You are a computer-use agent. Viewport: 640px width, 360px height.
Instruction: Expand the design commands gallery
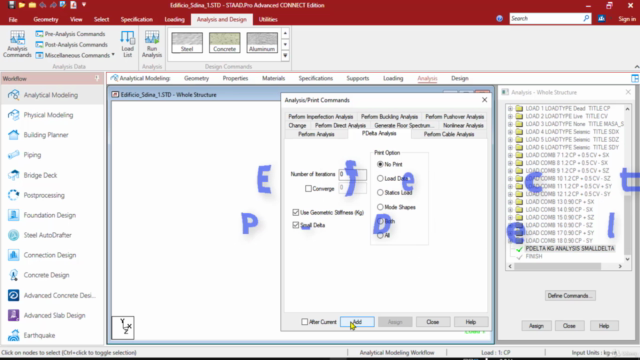[x=285, y=56]
